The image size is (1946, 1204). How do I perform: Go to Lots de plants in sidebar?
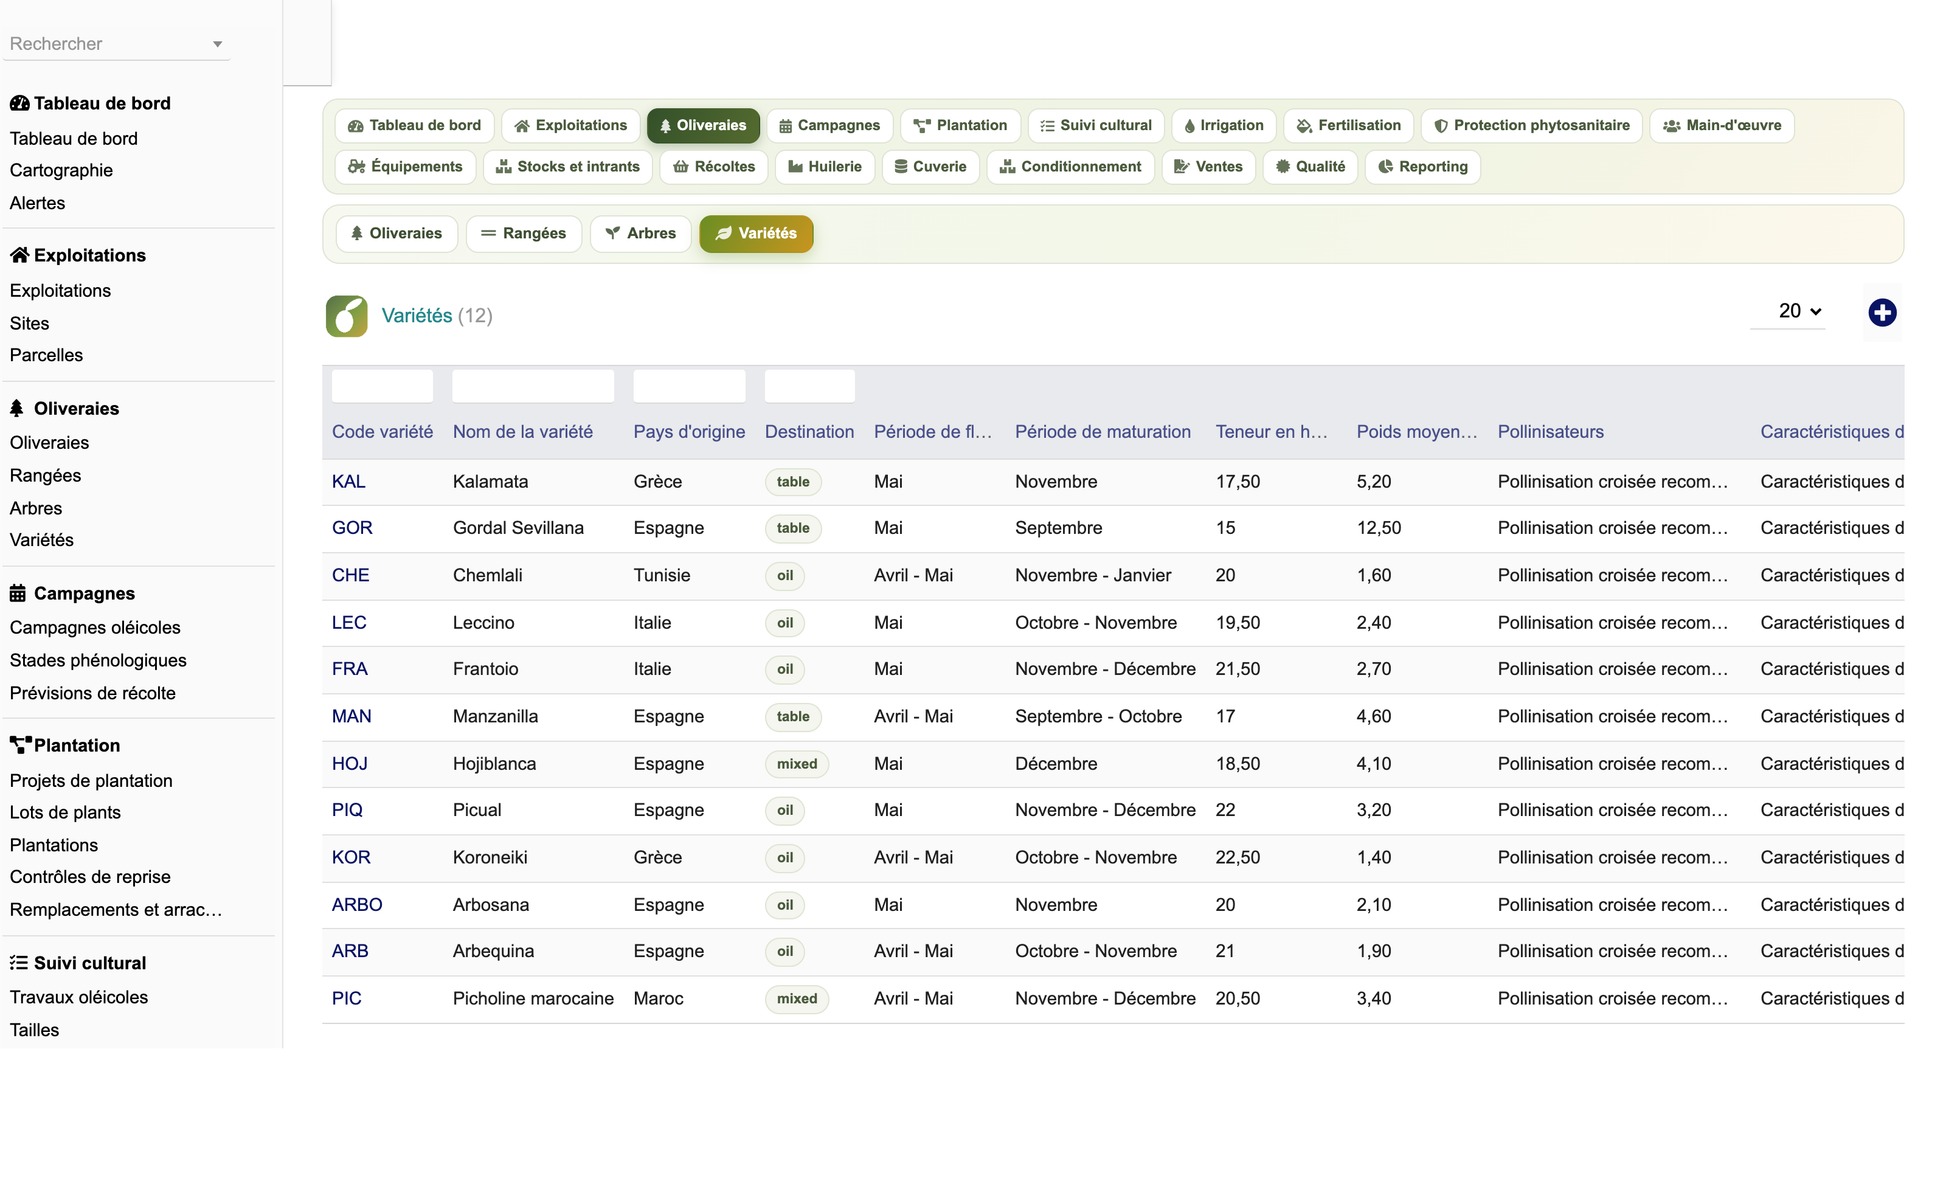click(x=65, y=813)
